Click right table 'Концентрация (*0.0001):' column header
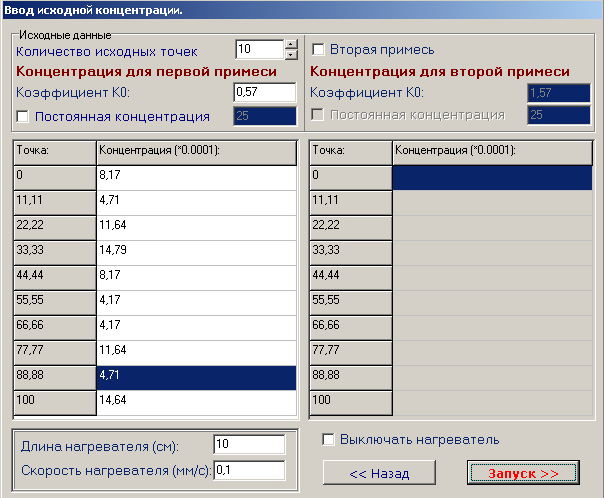 tap(492, 153)
